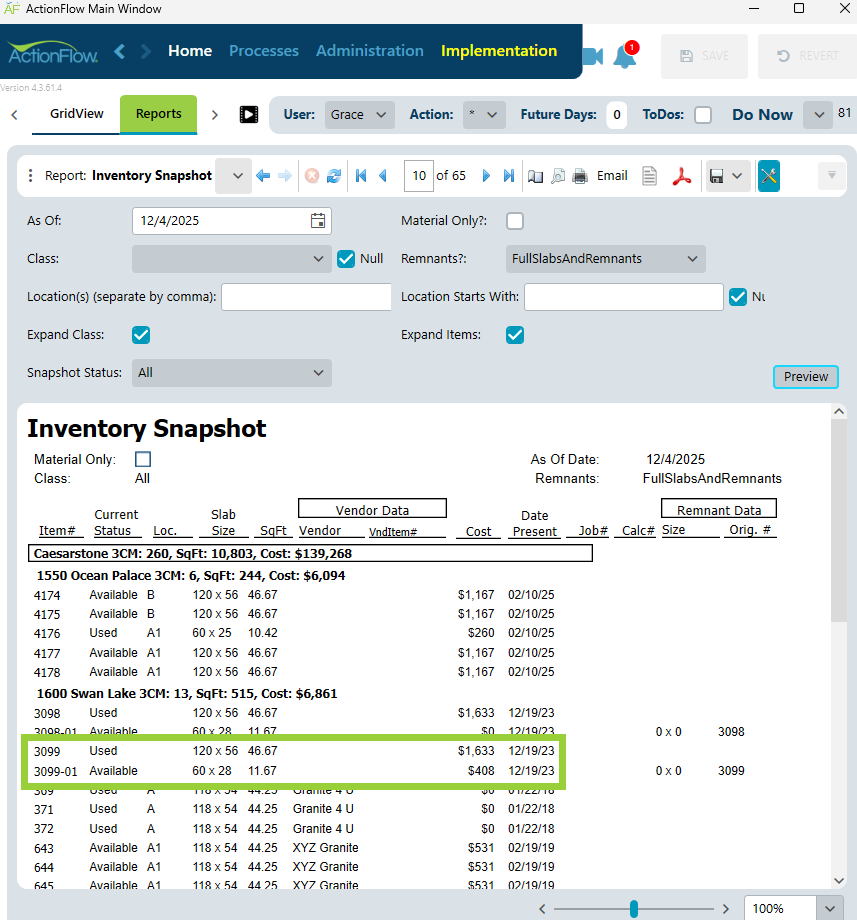Open the Processes menu
Viewport: 857px width, 920px height.
coord(264,51)
